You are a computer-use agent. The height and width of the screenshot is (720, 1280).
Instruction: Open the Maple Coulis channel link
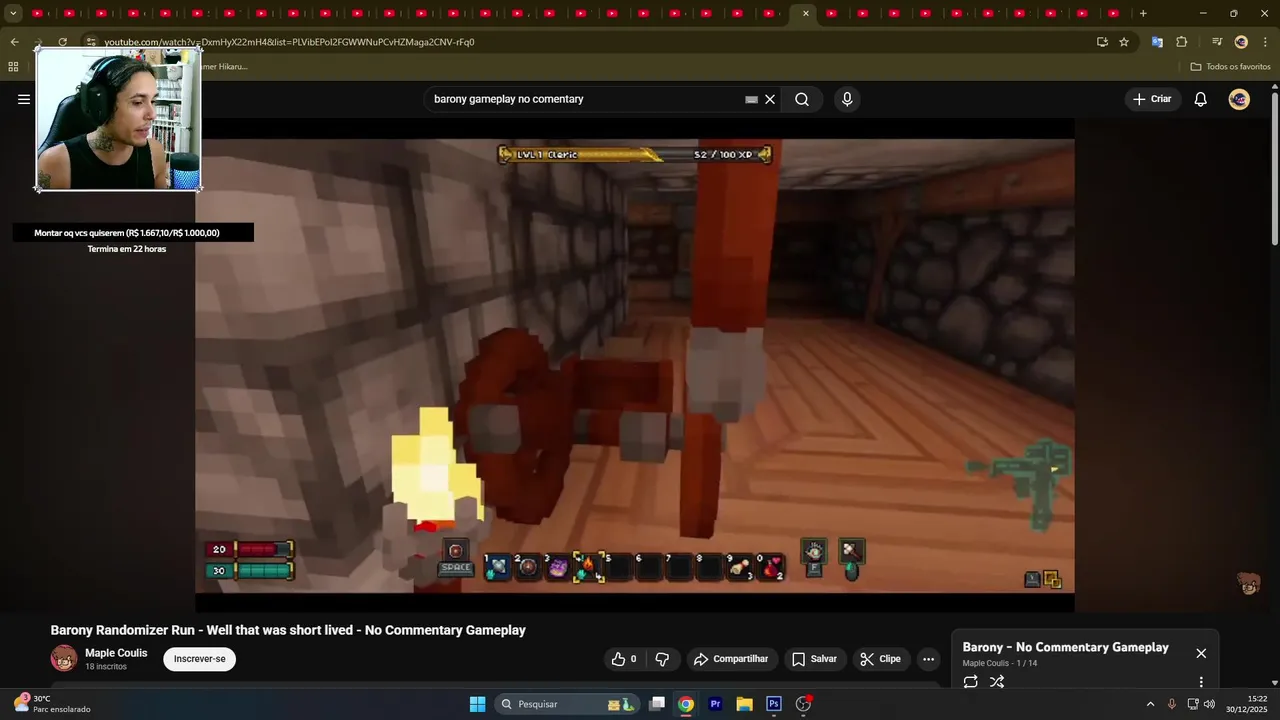116,653
